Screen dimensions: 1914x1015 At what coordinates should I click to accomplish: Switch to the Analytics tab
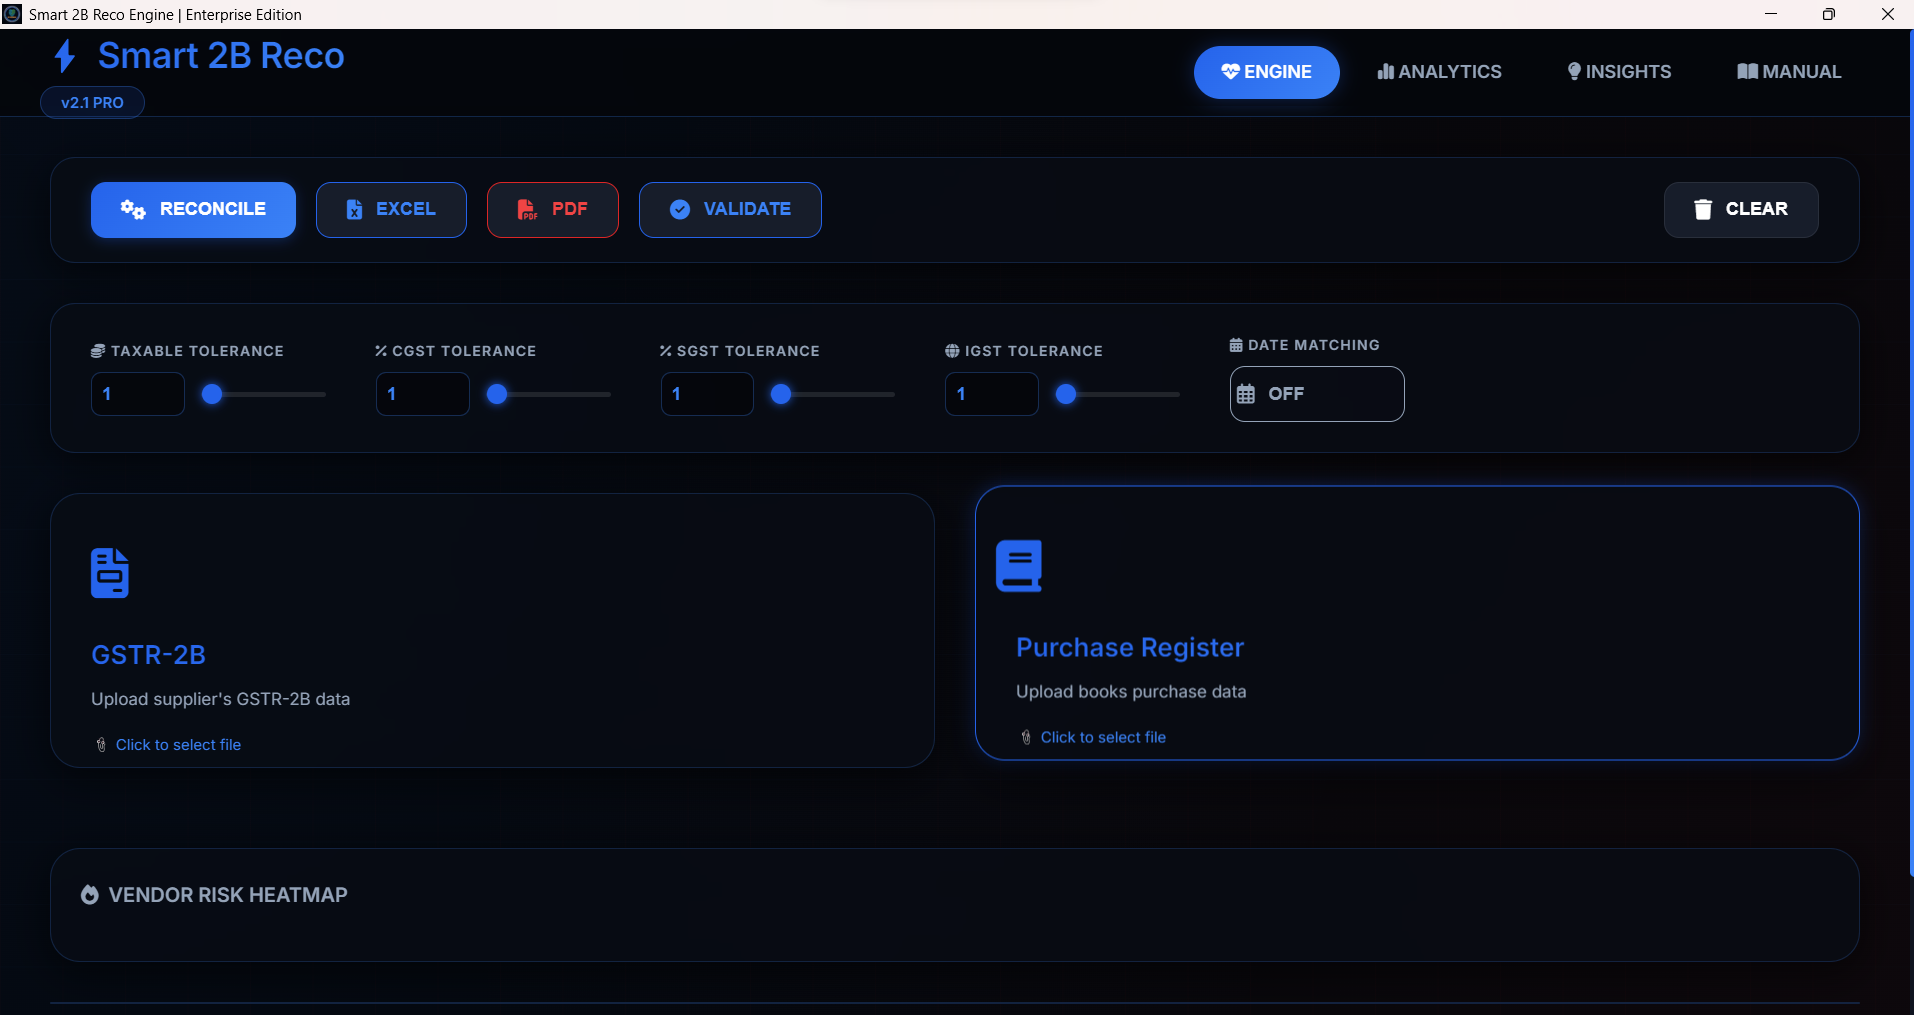point(1439,72)
